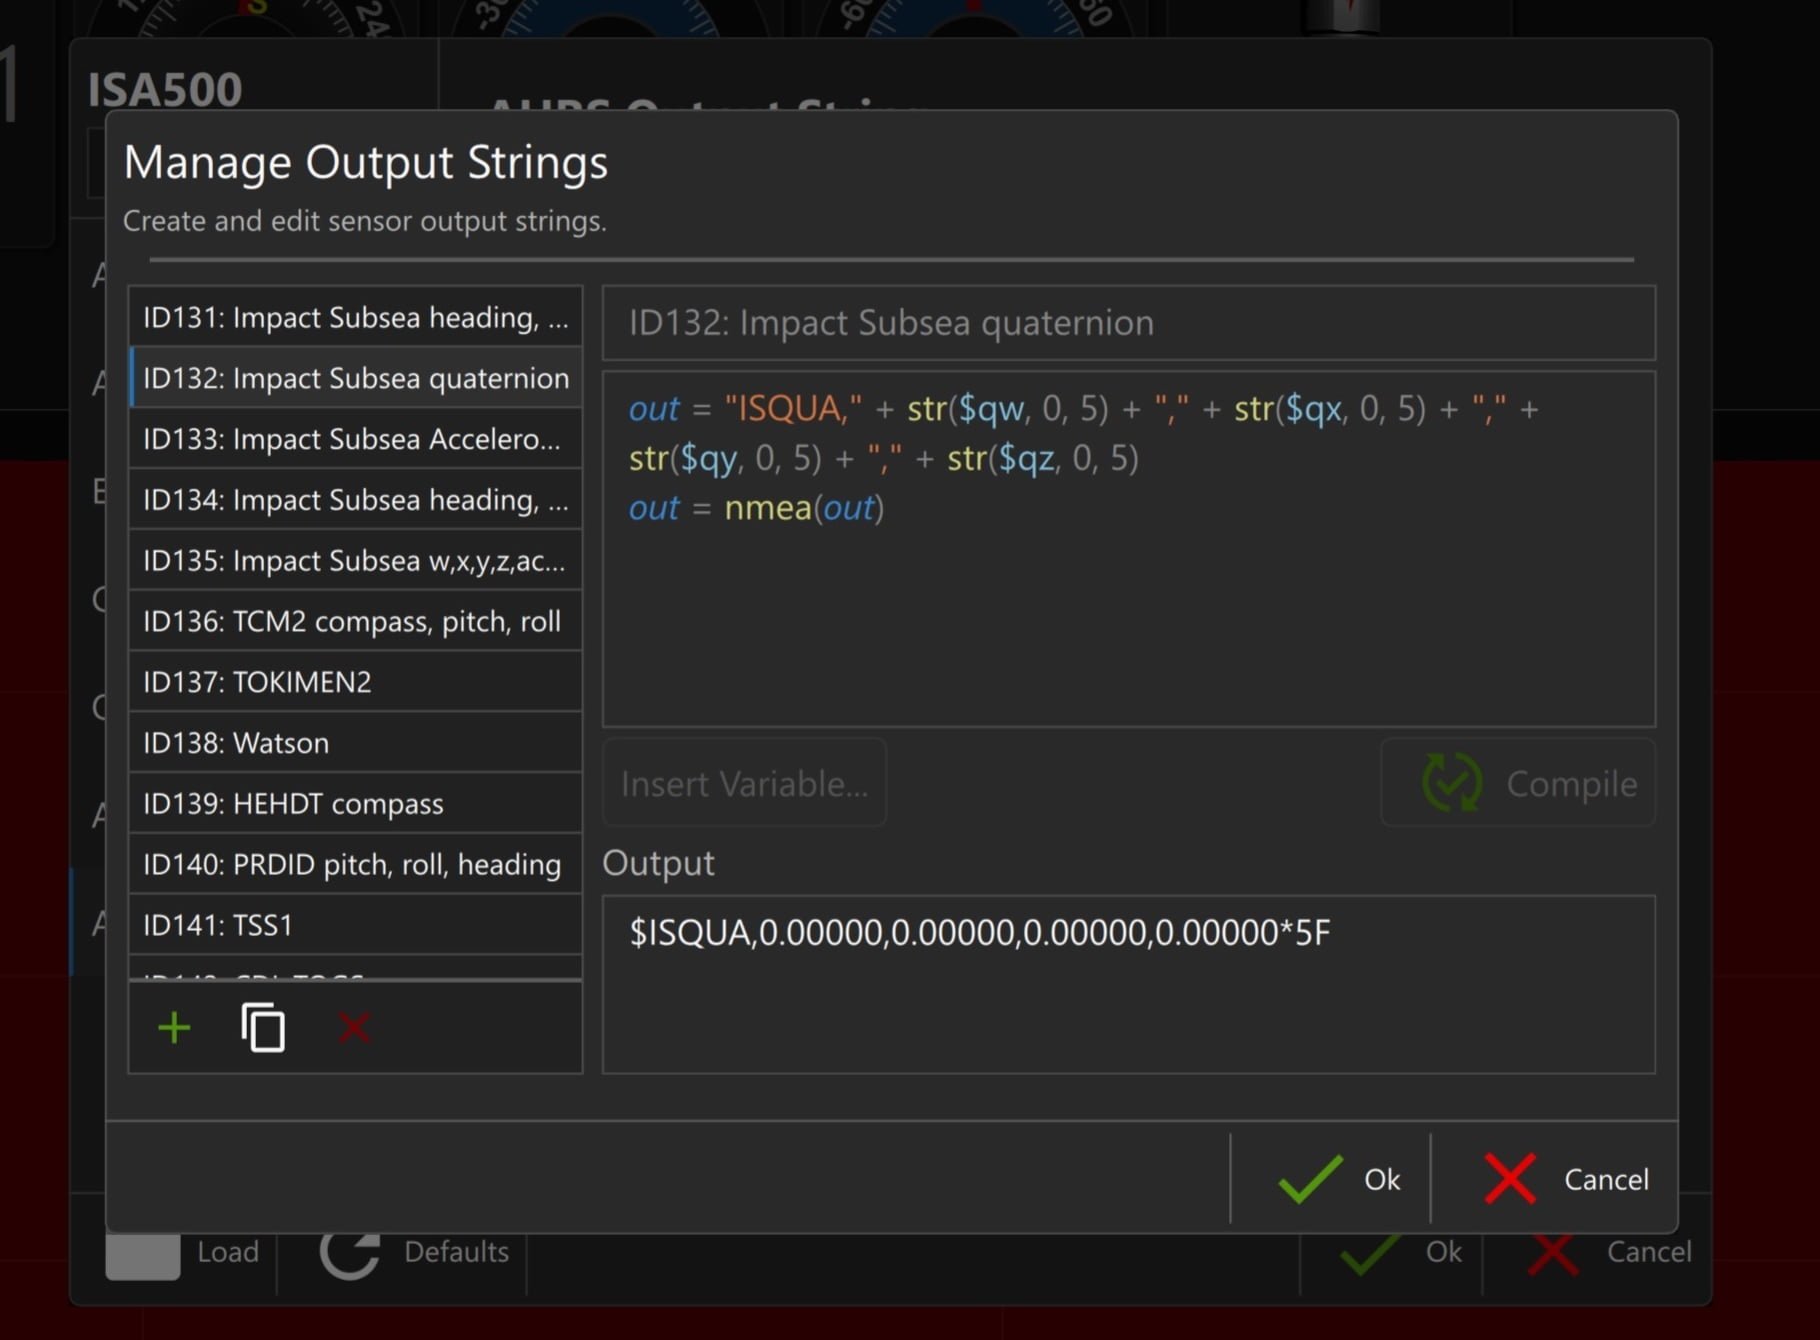The image size is (1820, 1340).
Task: Select ID135: Impact Subsea w,x,y,z,ac... row
Action: tap(355, 561)
